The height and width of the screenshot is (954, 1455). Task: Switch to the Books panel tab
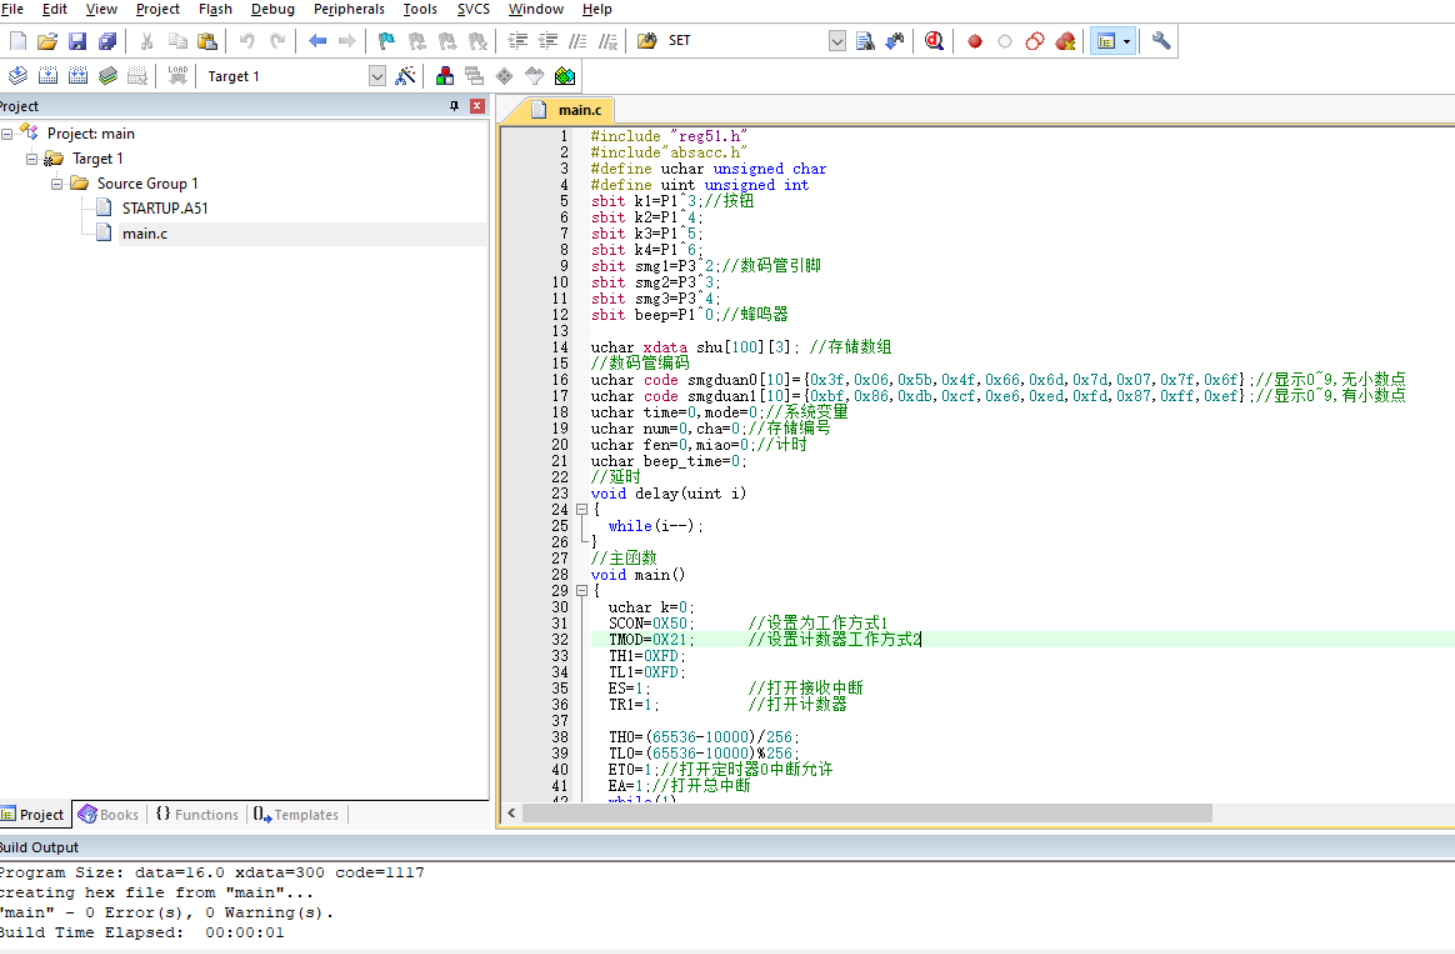tap(109, 815)
